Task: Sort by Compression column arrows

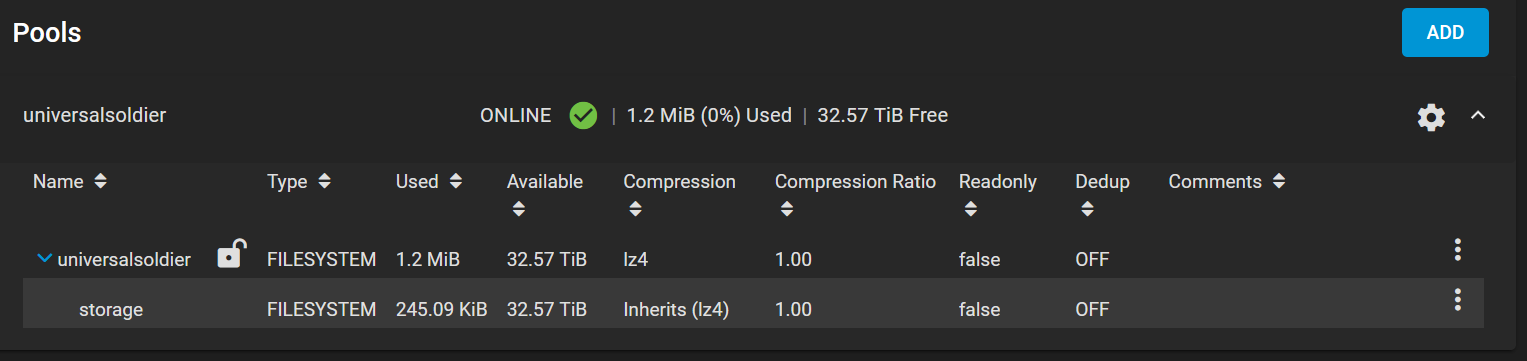Action: click(x=634, y=209)
